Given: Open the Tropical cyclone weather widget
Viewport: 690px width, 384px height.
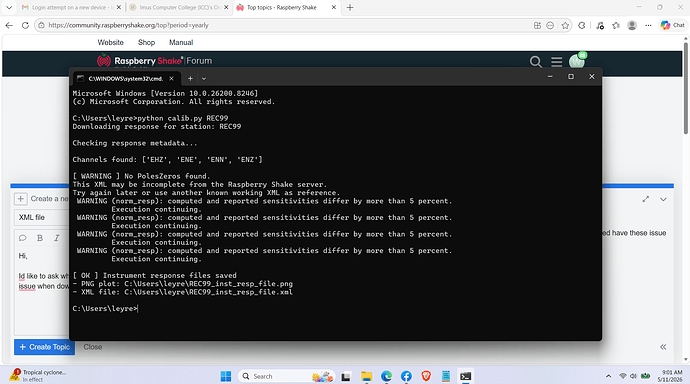Looking at the screenshot, I should point(39,376).
